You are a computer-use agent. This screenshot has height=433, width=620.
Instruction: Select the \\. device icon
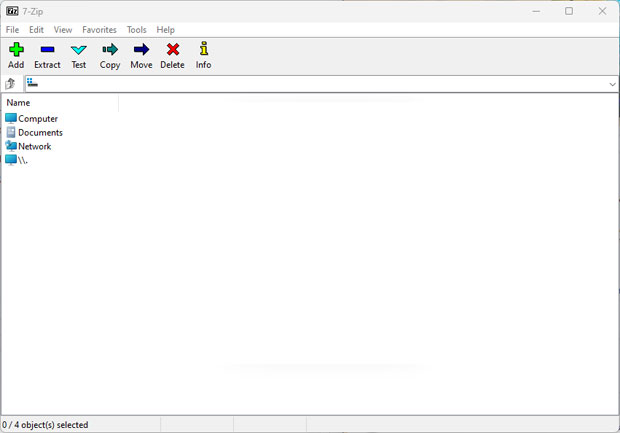coord(11,160)
